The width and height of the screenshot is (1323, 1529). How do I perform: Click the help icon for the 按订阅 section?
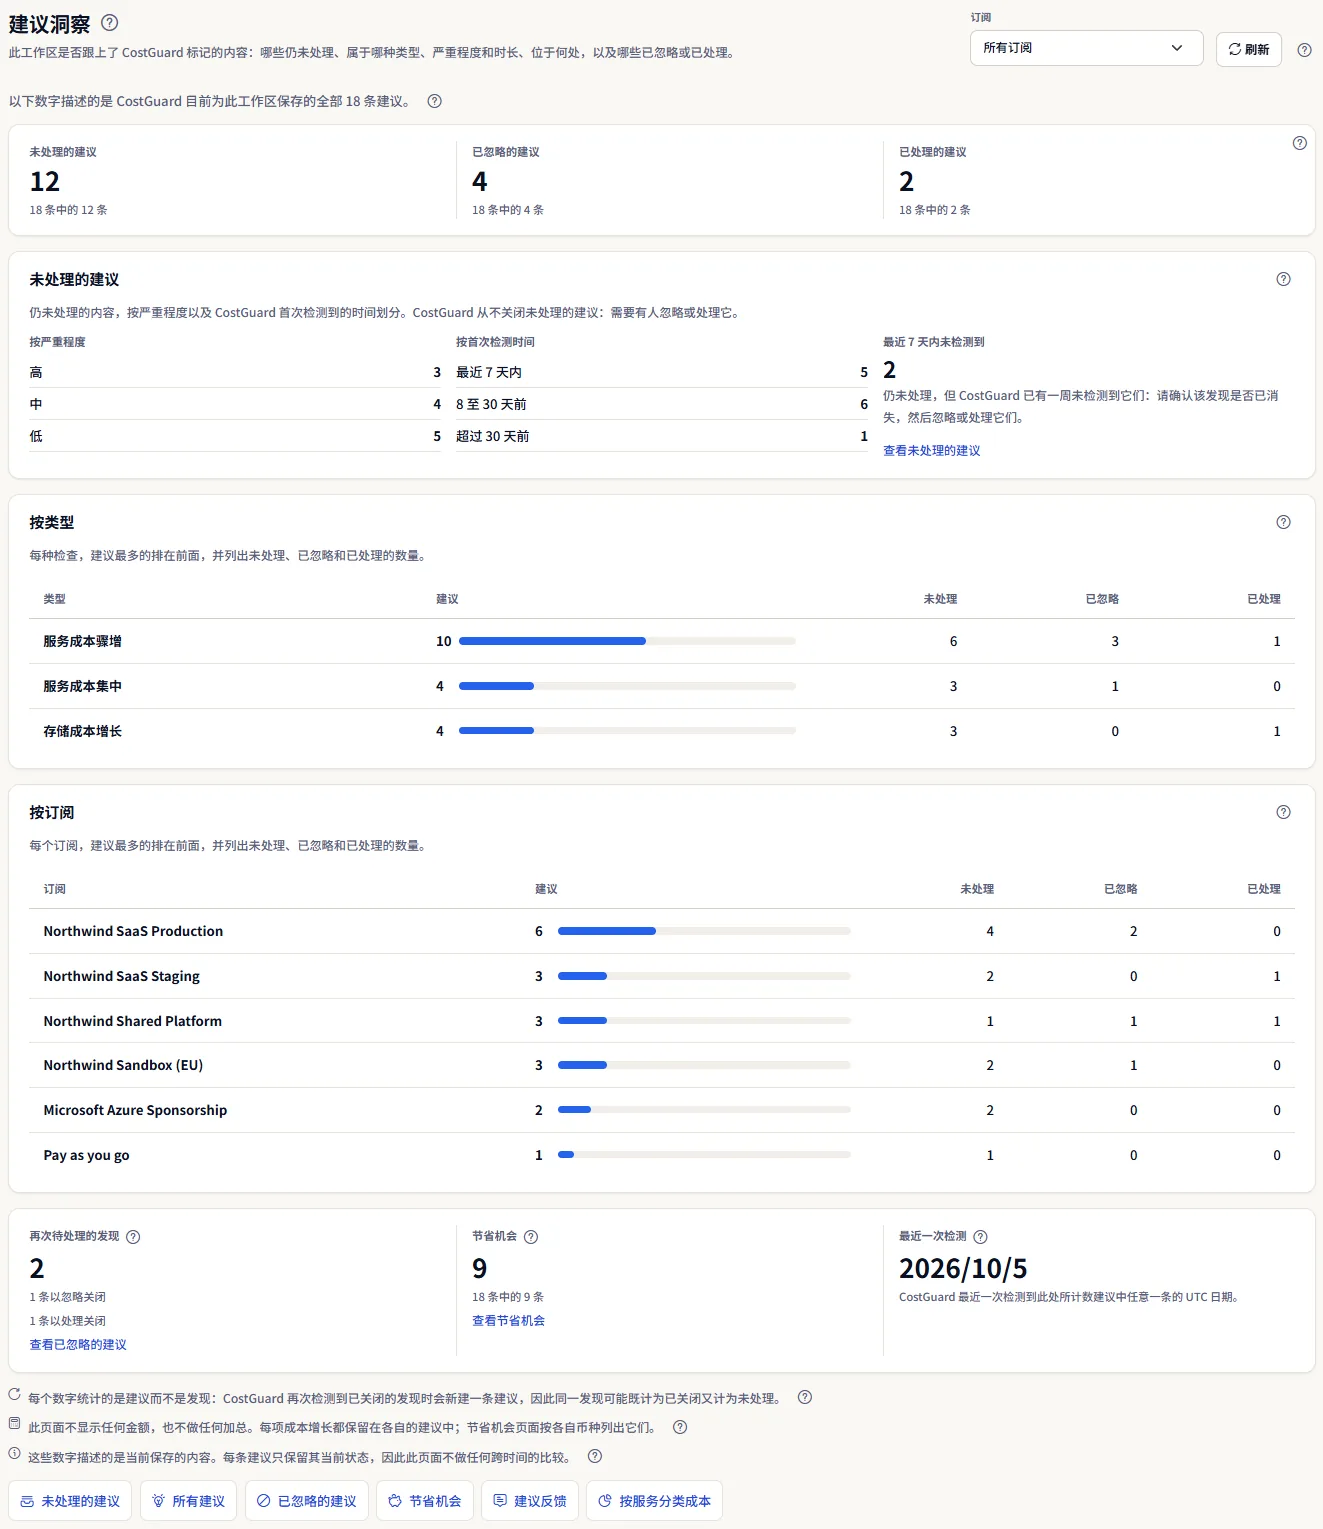1284,812
